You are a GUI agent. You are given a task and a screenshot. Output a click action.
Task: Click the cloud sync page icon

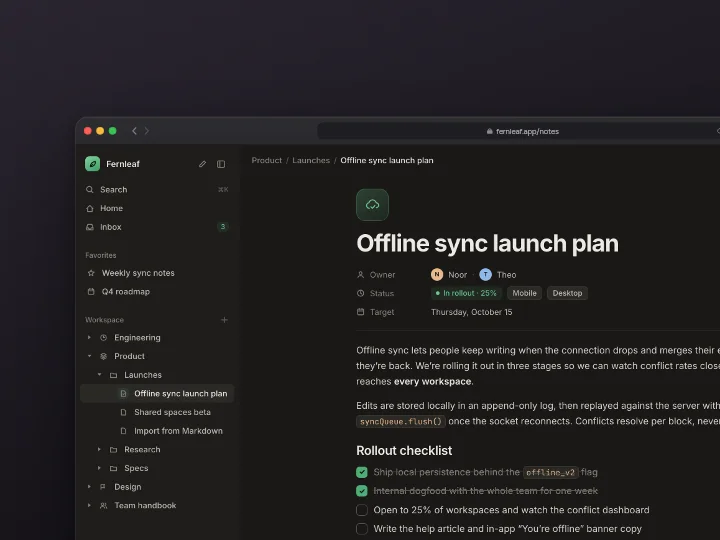[x=372, y=205]
